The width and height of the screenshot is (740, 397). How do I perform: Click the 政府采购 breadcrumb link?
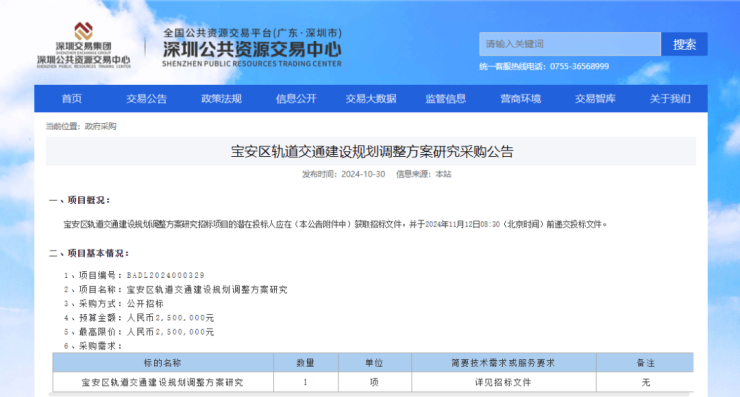[x=101, y=126]
